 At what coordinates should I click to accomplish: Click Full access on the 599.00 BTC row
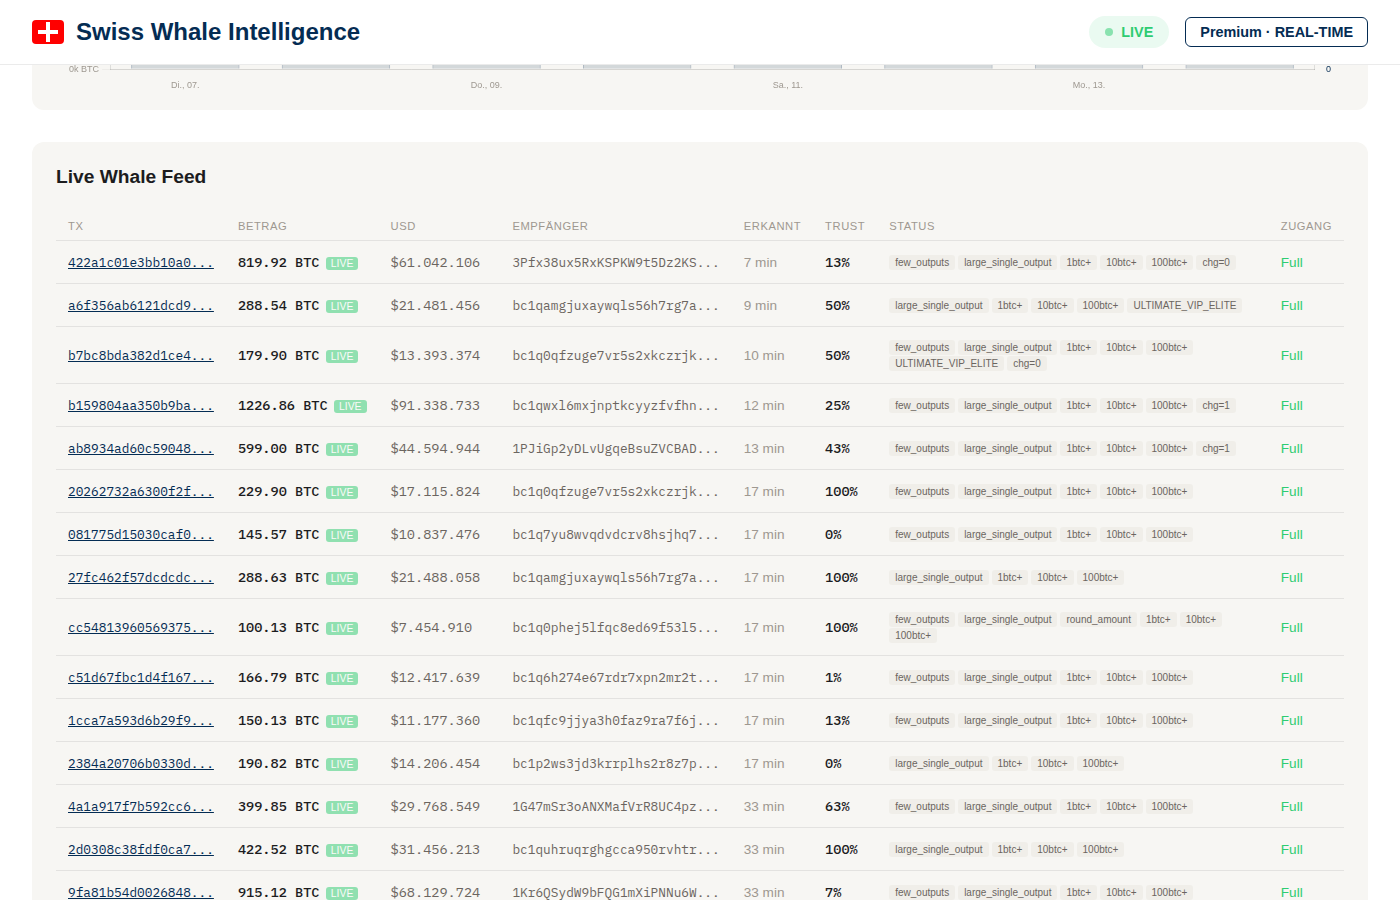coord(1291,449)
